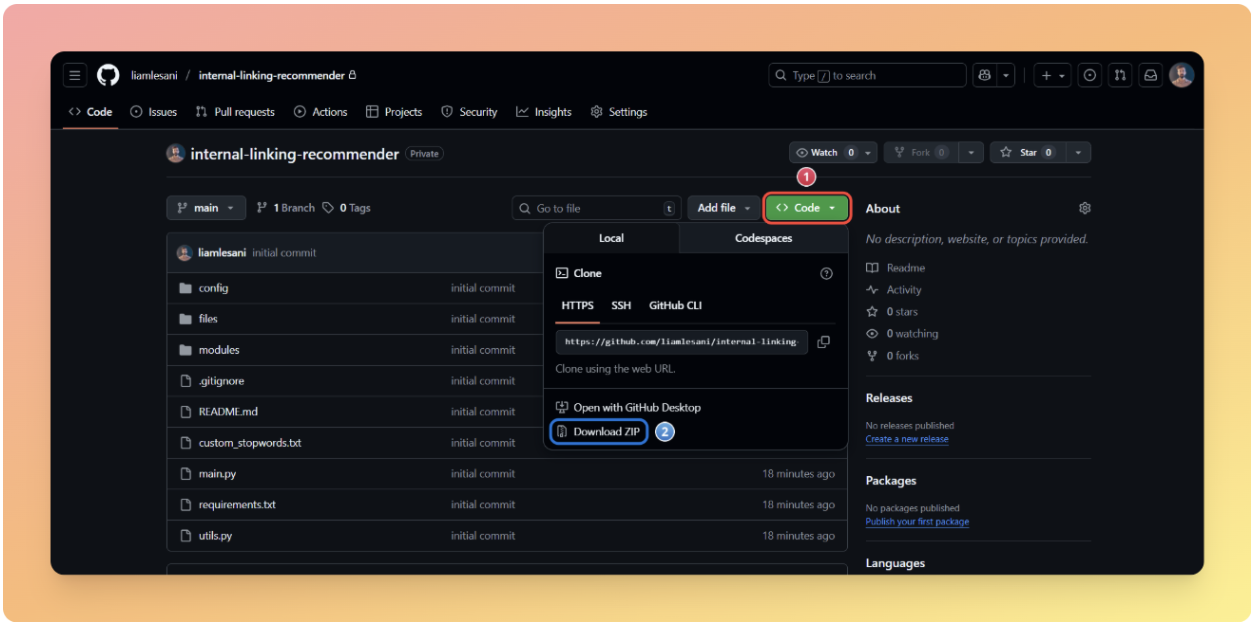1252x626 pixels.
Task: Select the SSH clone tab
Action: 621,306
